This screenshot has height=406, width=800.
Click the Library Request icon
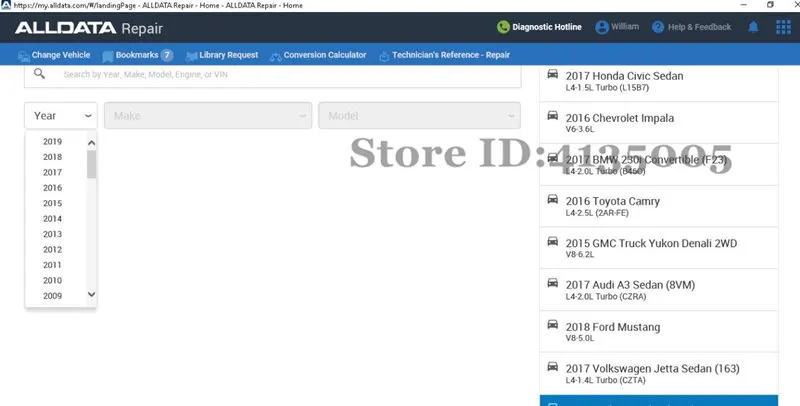click(191, 56)
